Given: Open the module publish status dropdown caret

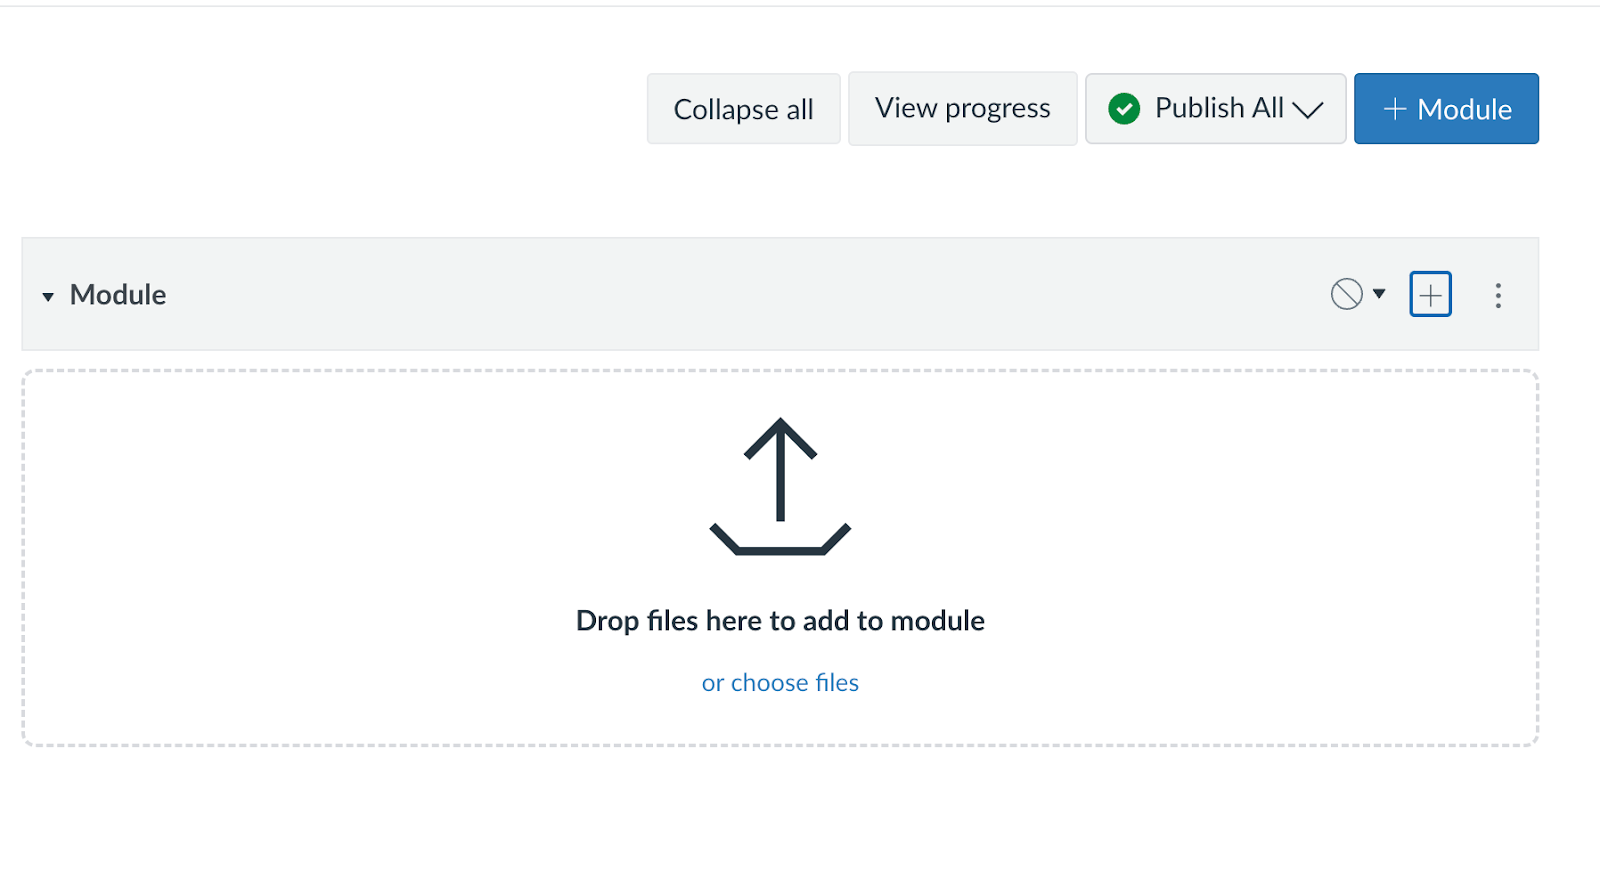Looking at the screenshot, I should [1379, 294].
